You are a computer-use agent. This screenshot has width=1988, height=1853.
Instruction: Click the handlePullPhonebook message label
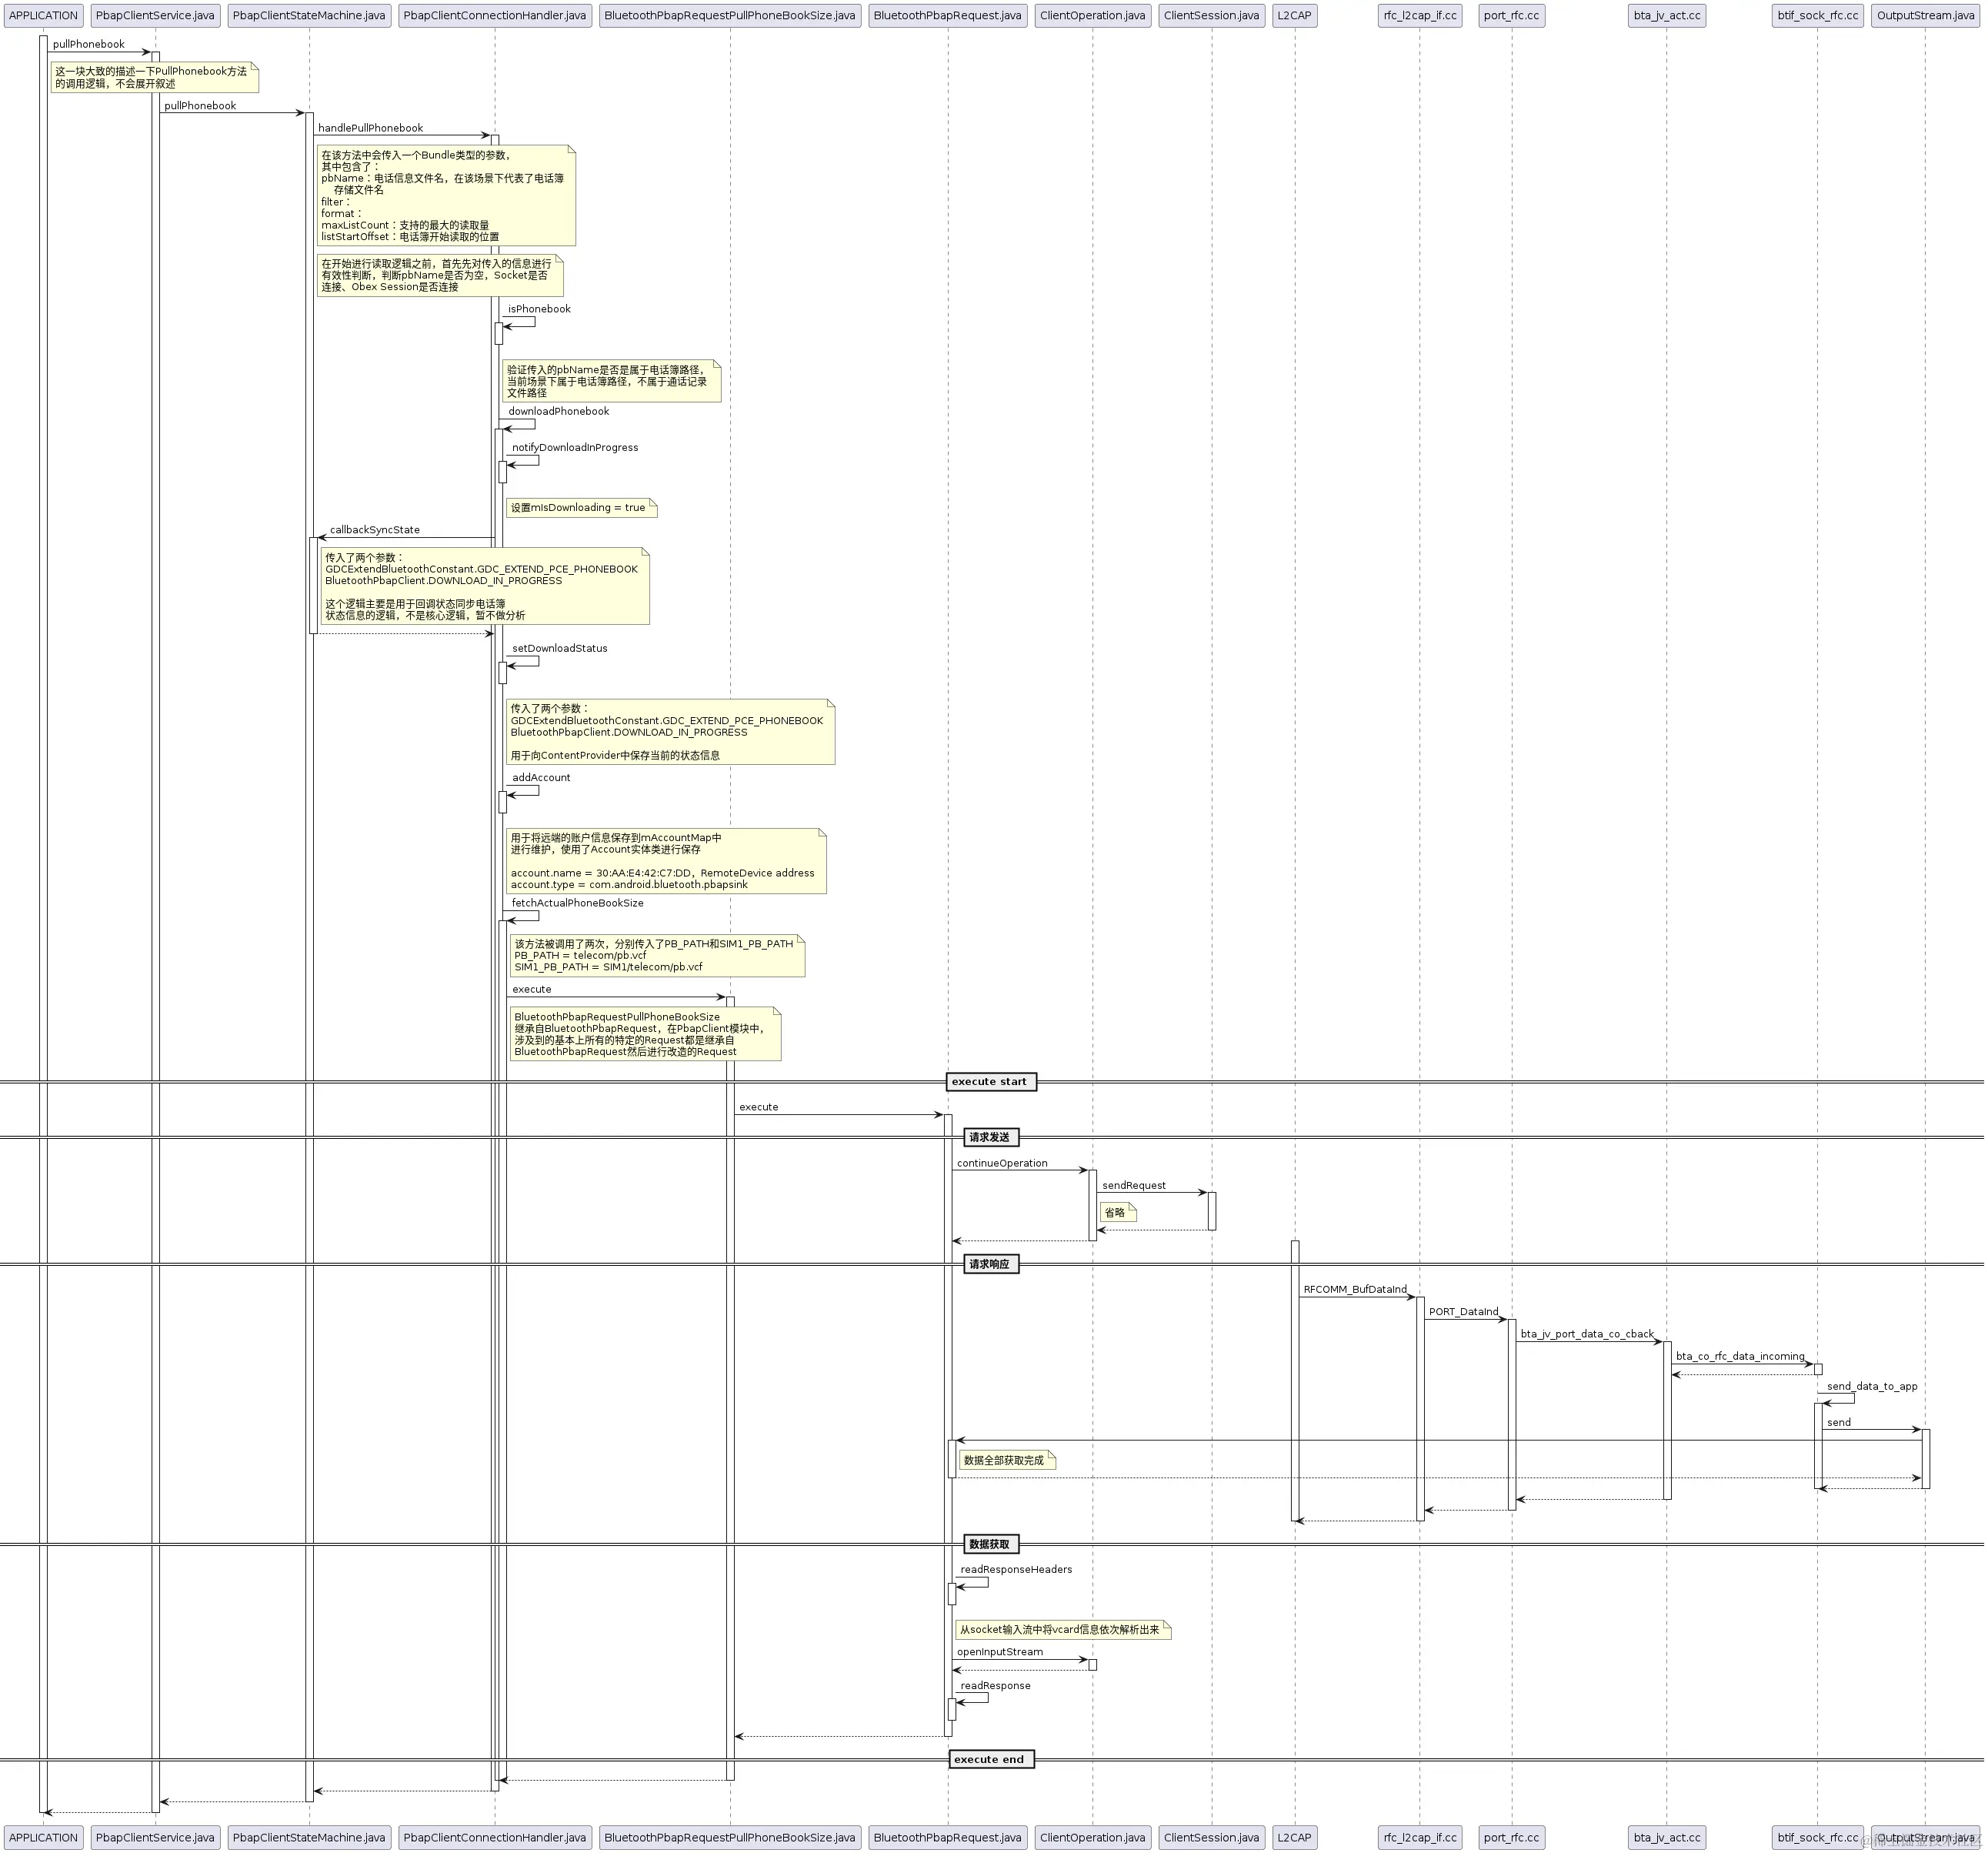tap(370, 128)
